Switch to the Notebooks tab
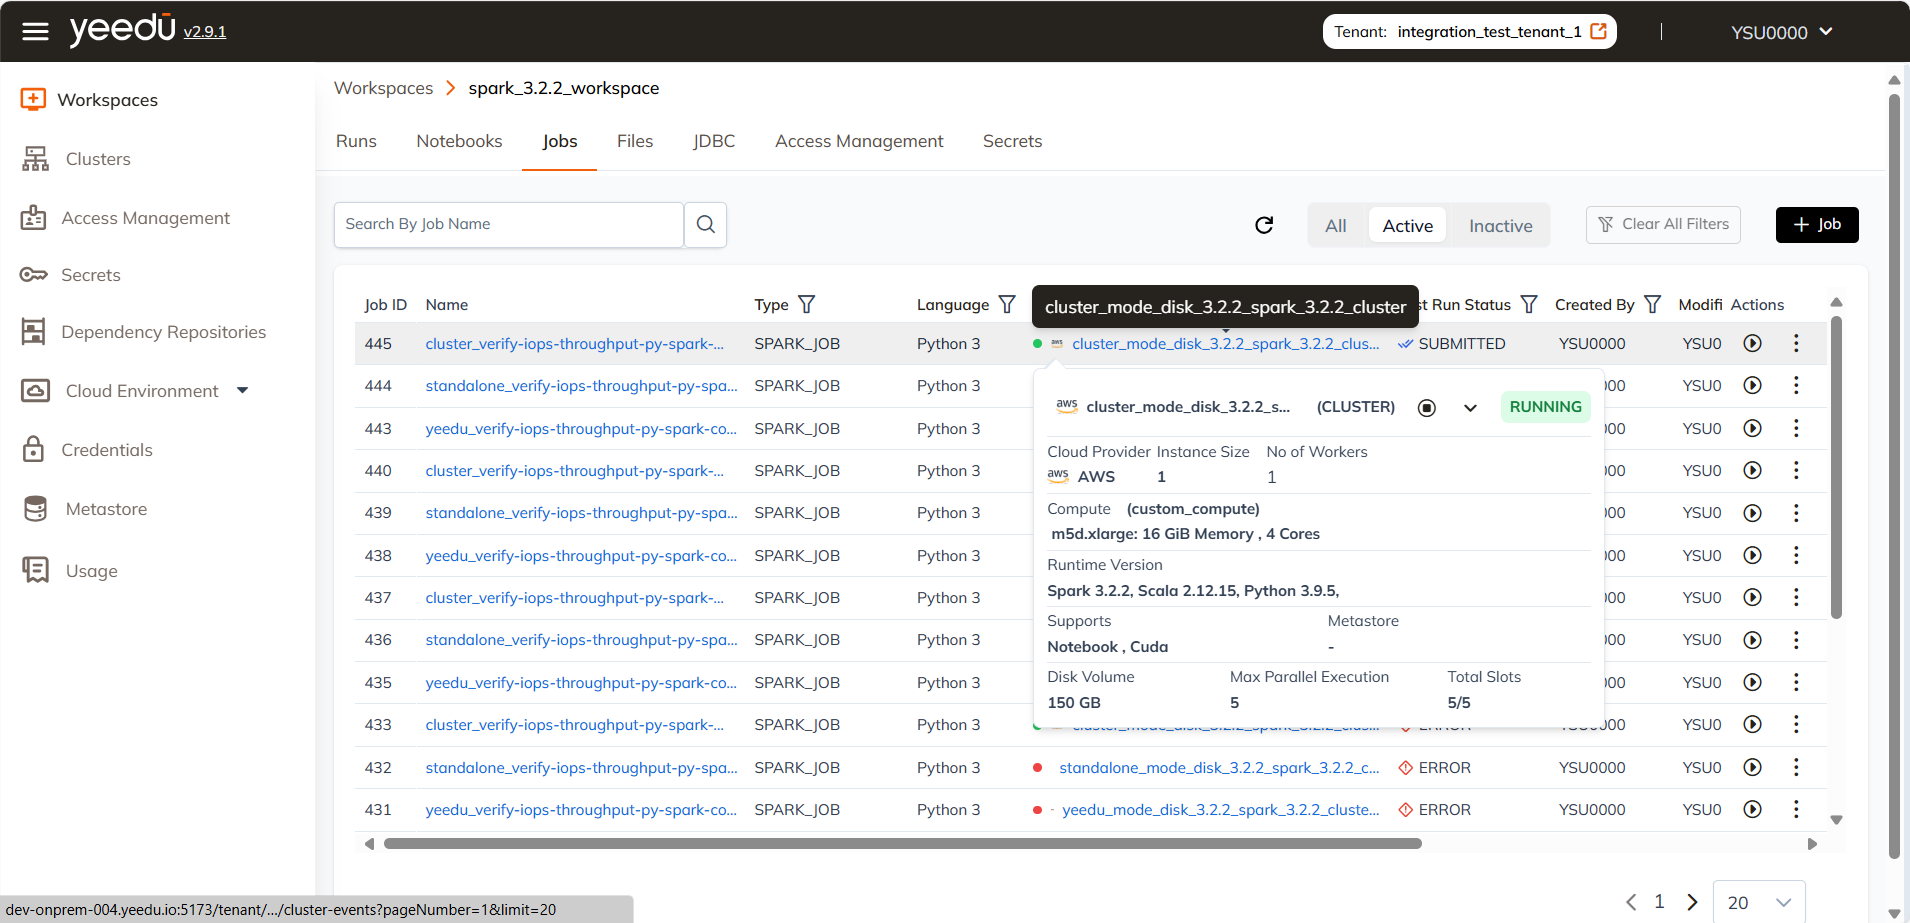 point(459,140)
